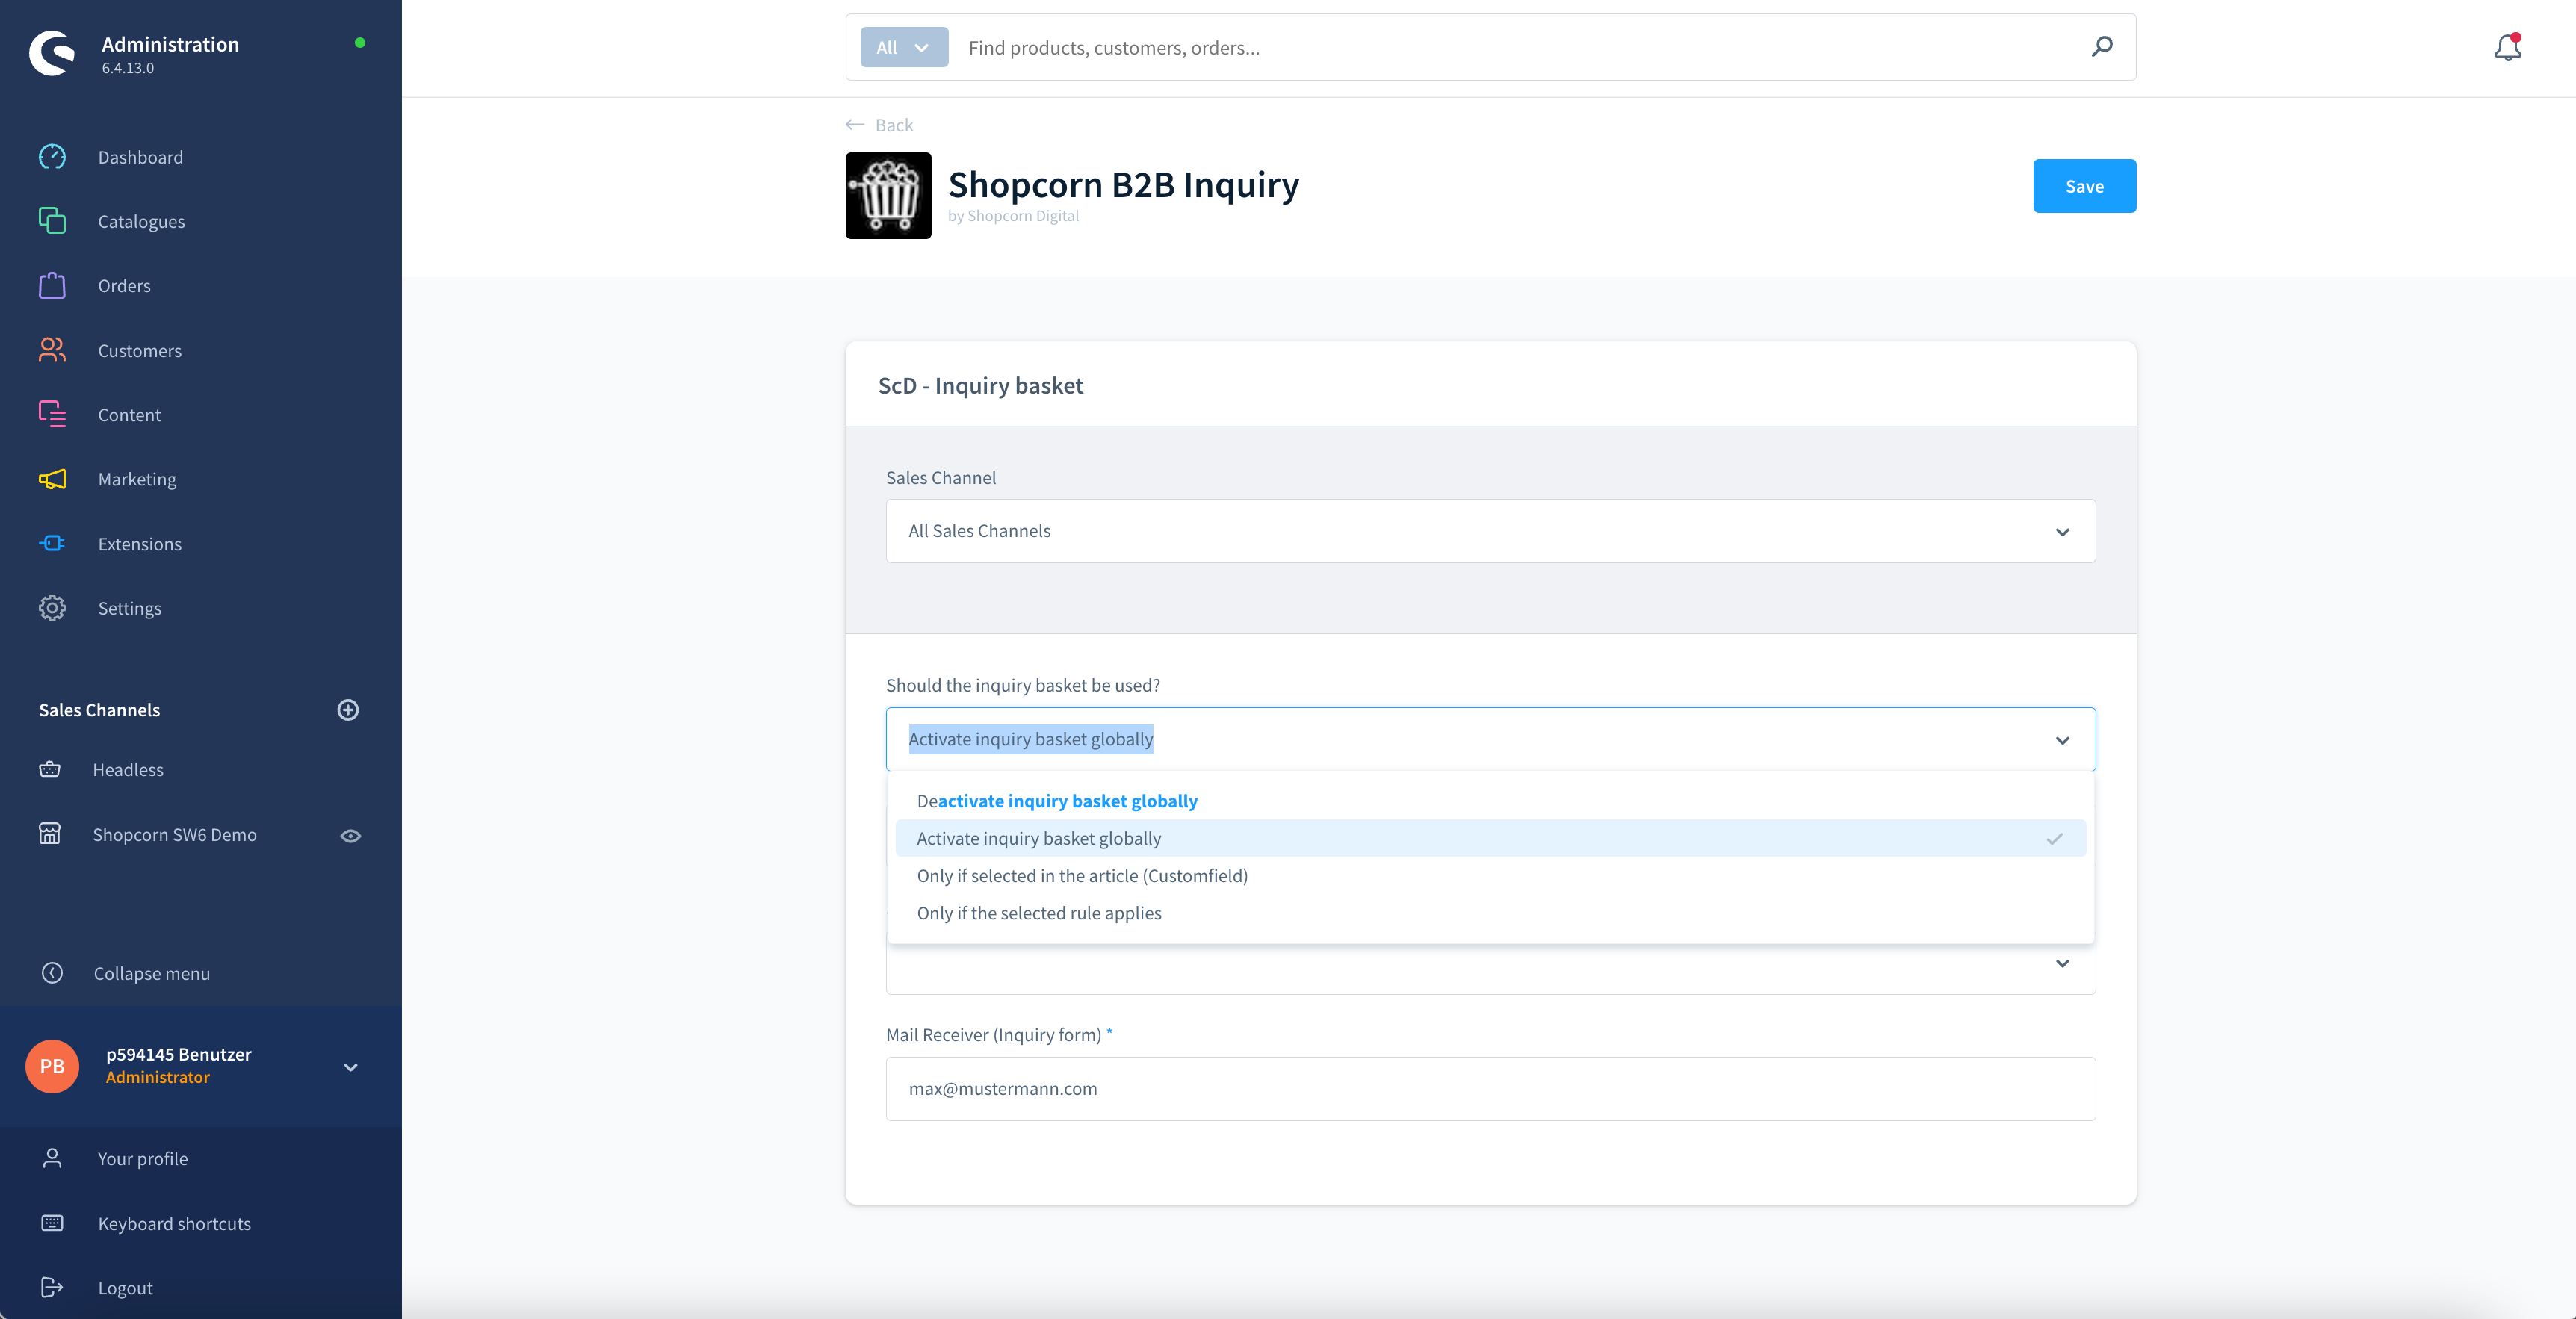Open the Marketing section
This screenshot has height=1319, width=2576.
coord(136,478)
